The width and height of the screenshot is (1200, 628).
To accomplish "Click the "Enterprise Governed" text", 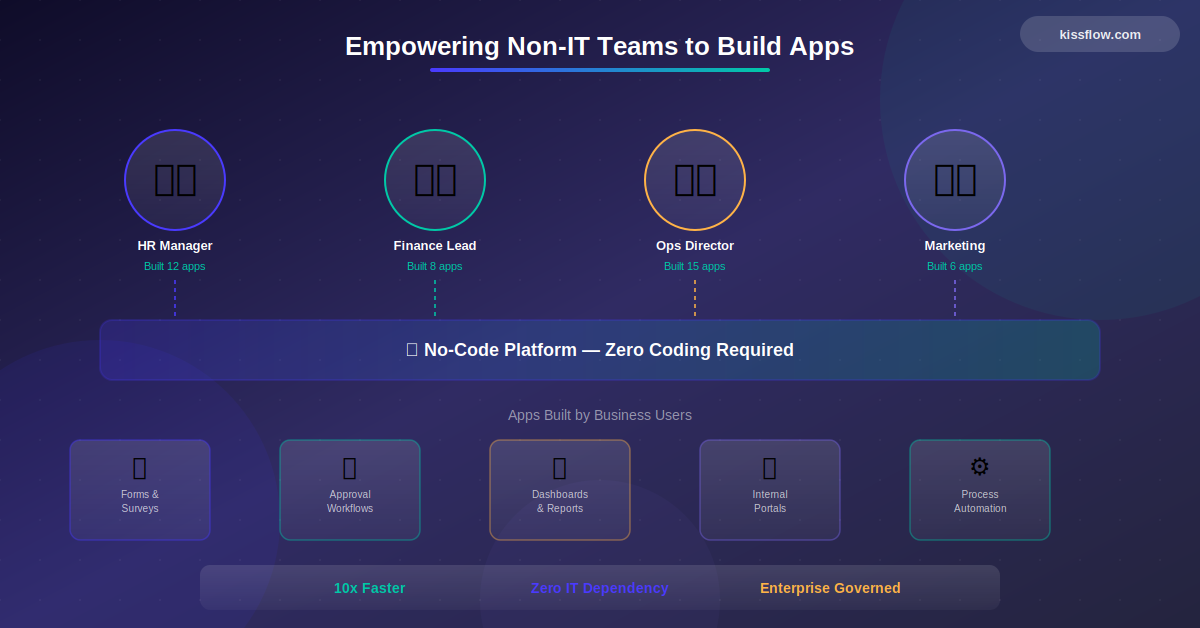I will [x=830, y=588].
